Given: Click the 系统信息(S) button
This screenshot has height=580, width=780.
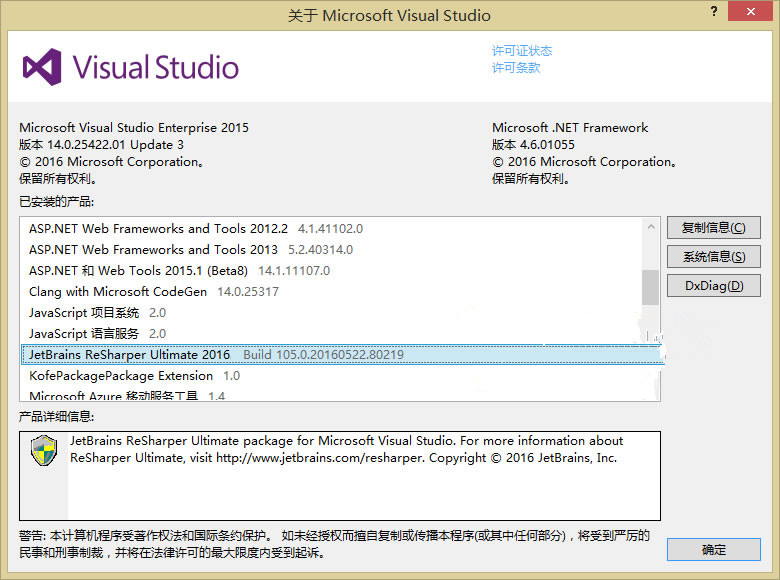Looking at the screenshot, I should click(x=713, y=257).
